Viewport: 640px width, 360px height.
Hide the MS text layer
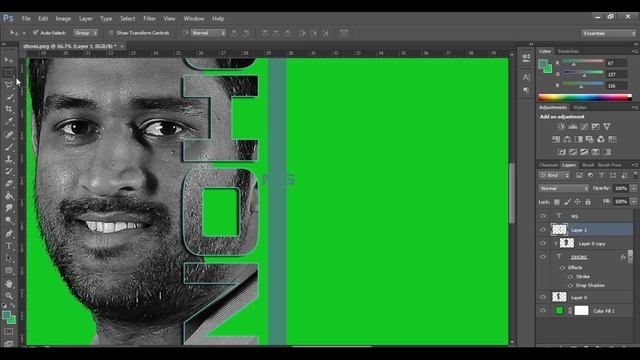click(x=543, y=216)
